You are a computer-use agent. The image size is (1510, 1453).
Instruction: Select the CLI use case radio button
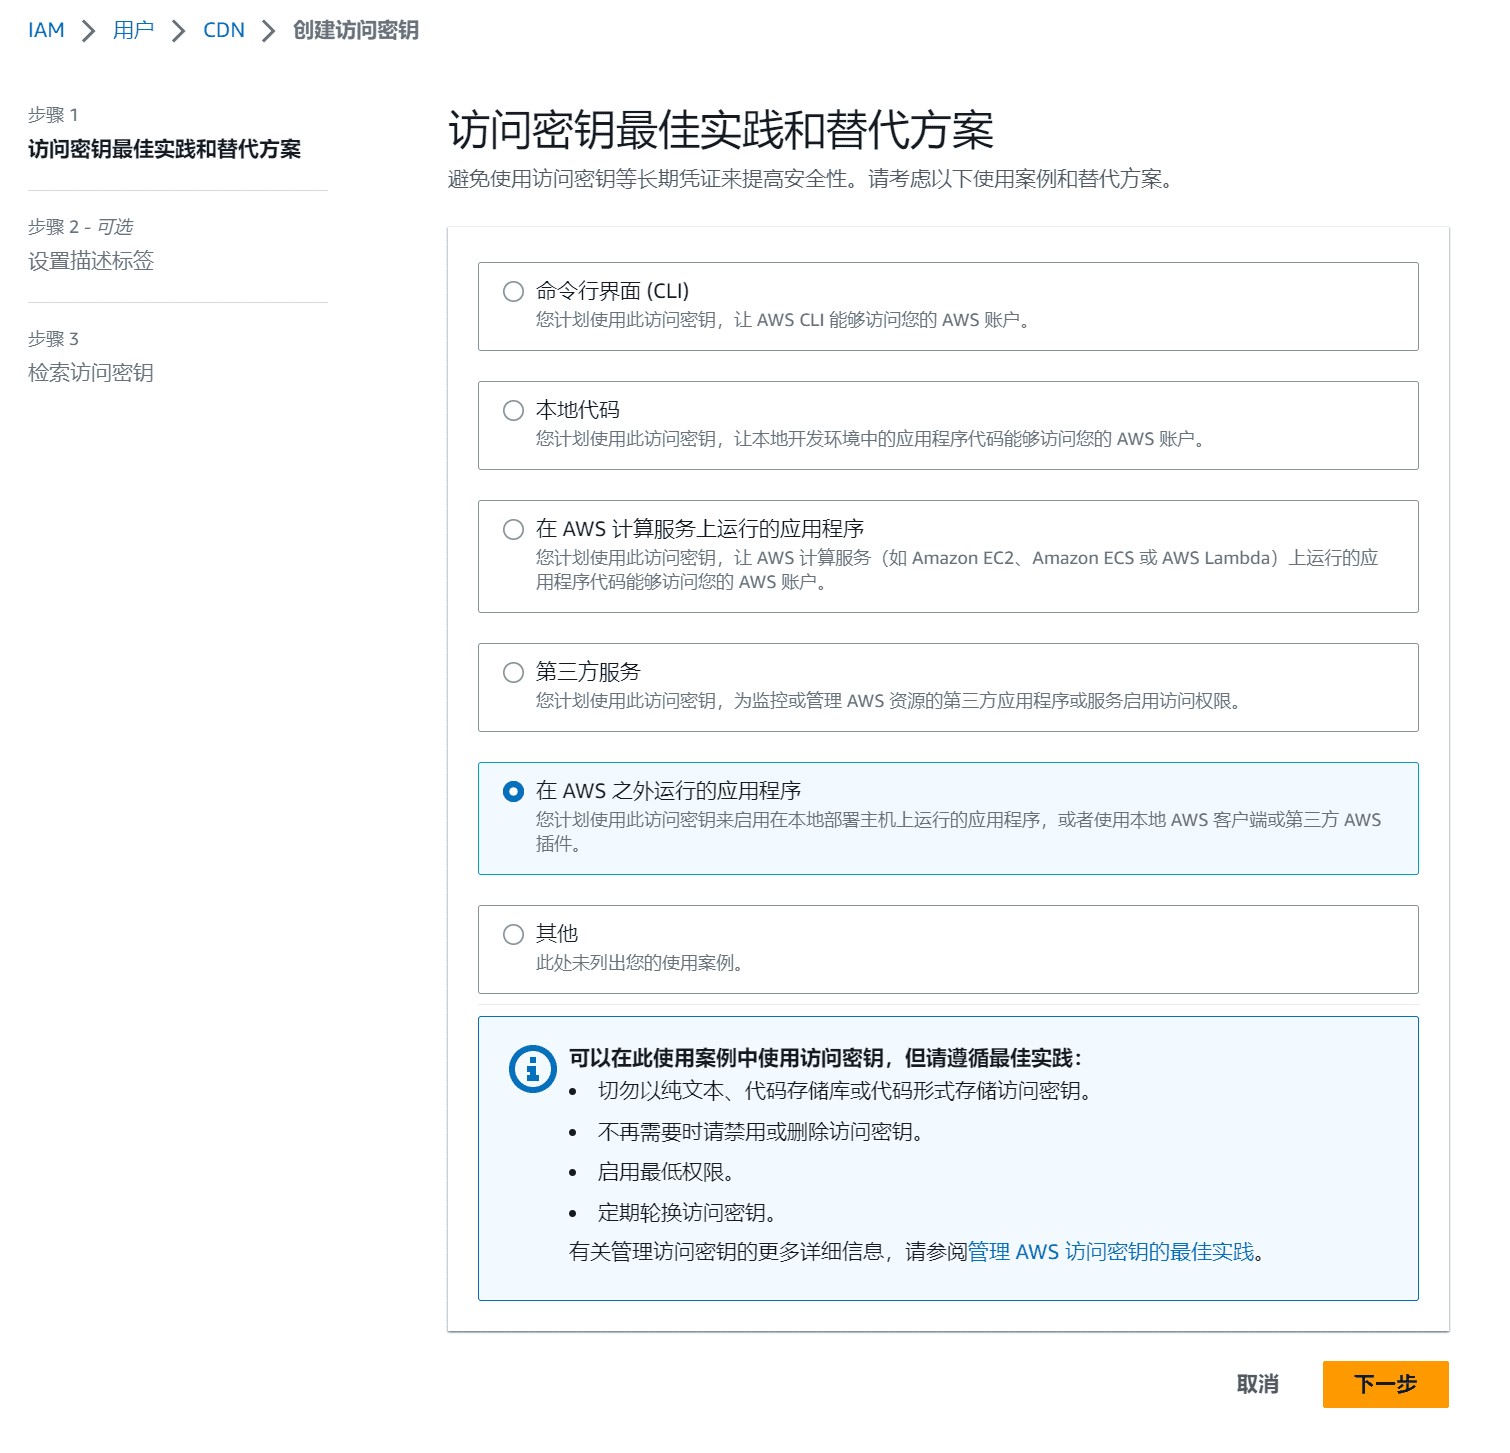tap(513, 291)
